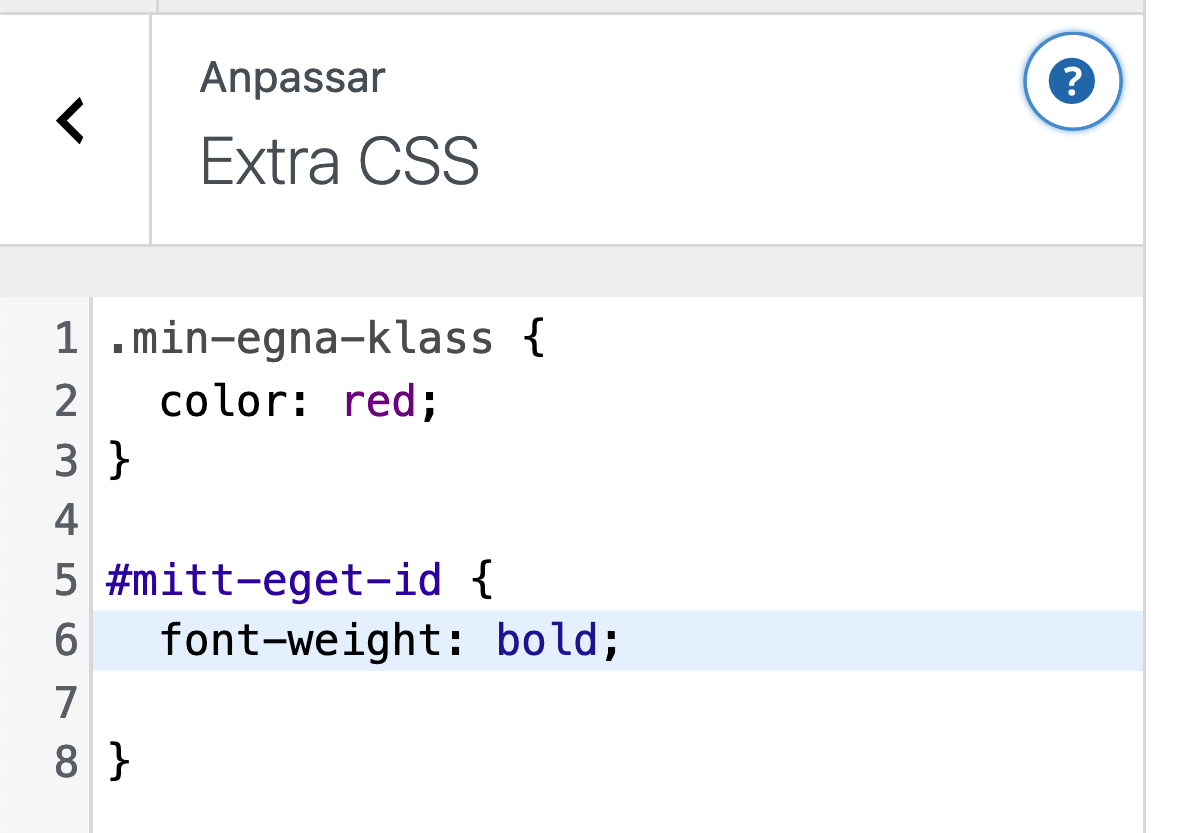Image resolution: width=1186 pixels, height=833 pixels.
Task: Click the opening brace after #mitt-eget-id
Action: [482, 580]
